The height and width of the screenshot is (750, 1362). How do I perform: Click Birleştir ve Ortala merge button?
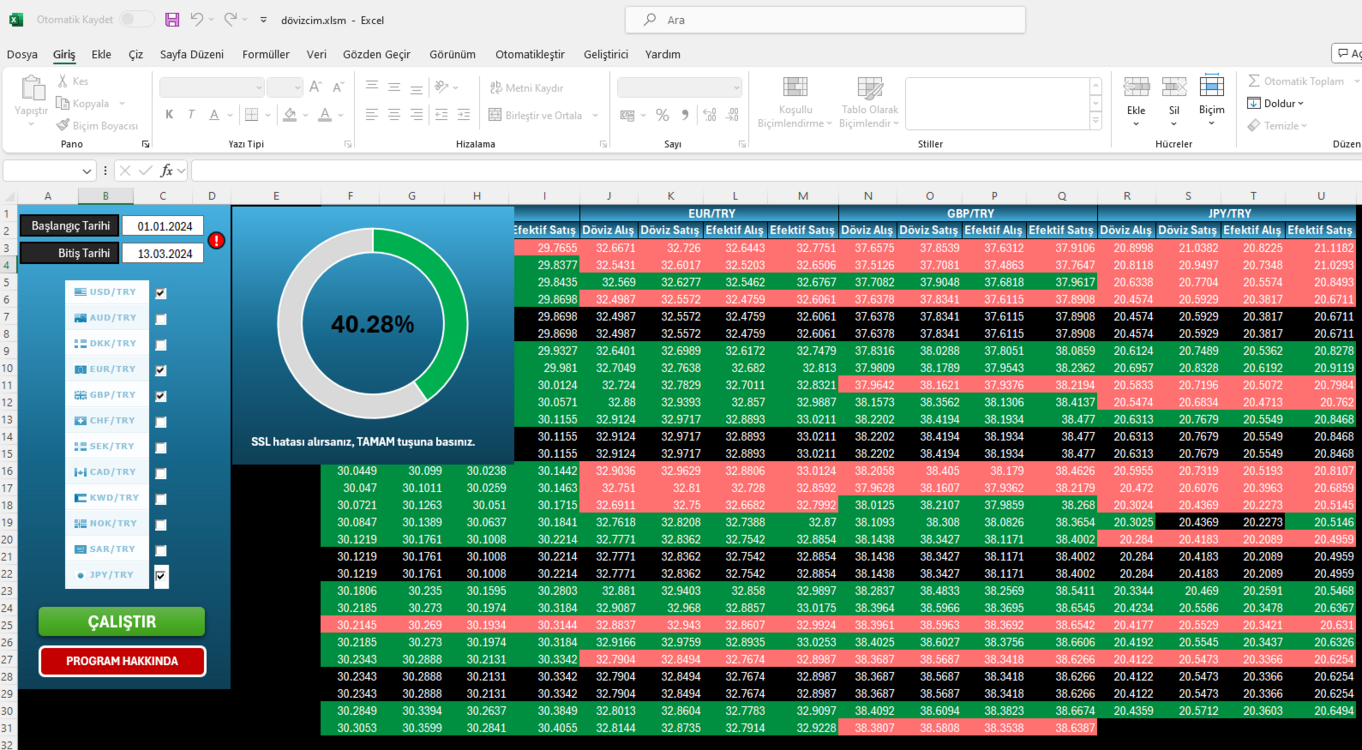coord(536,115)
